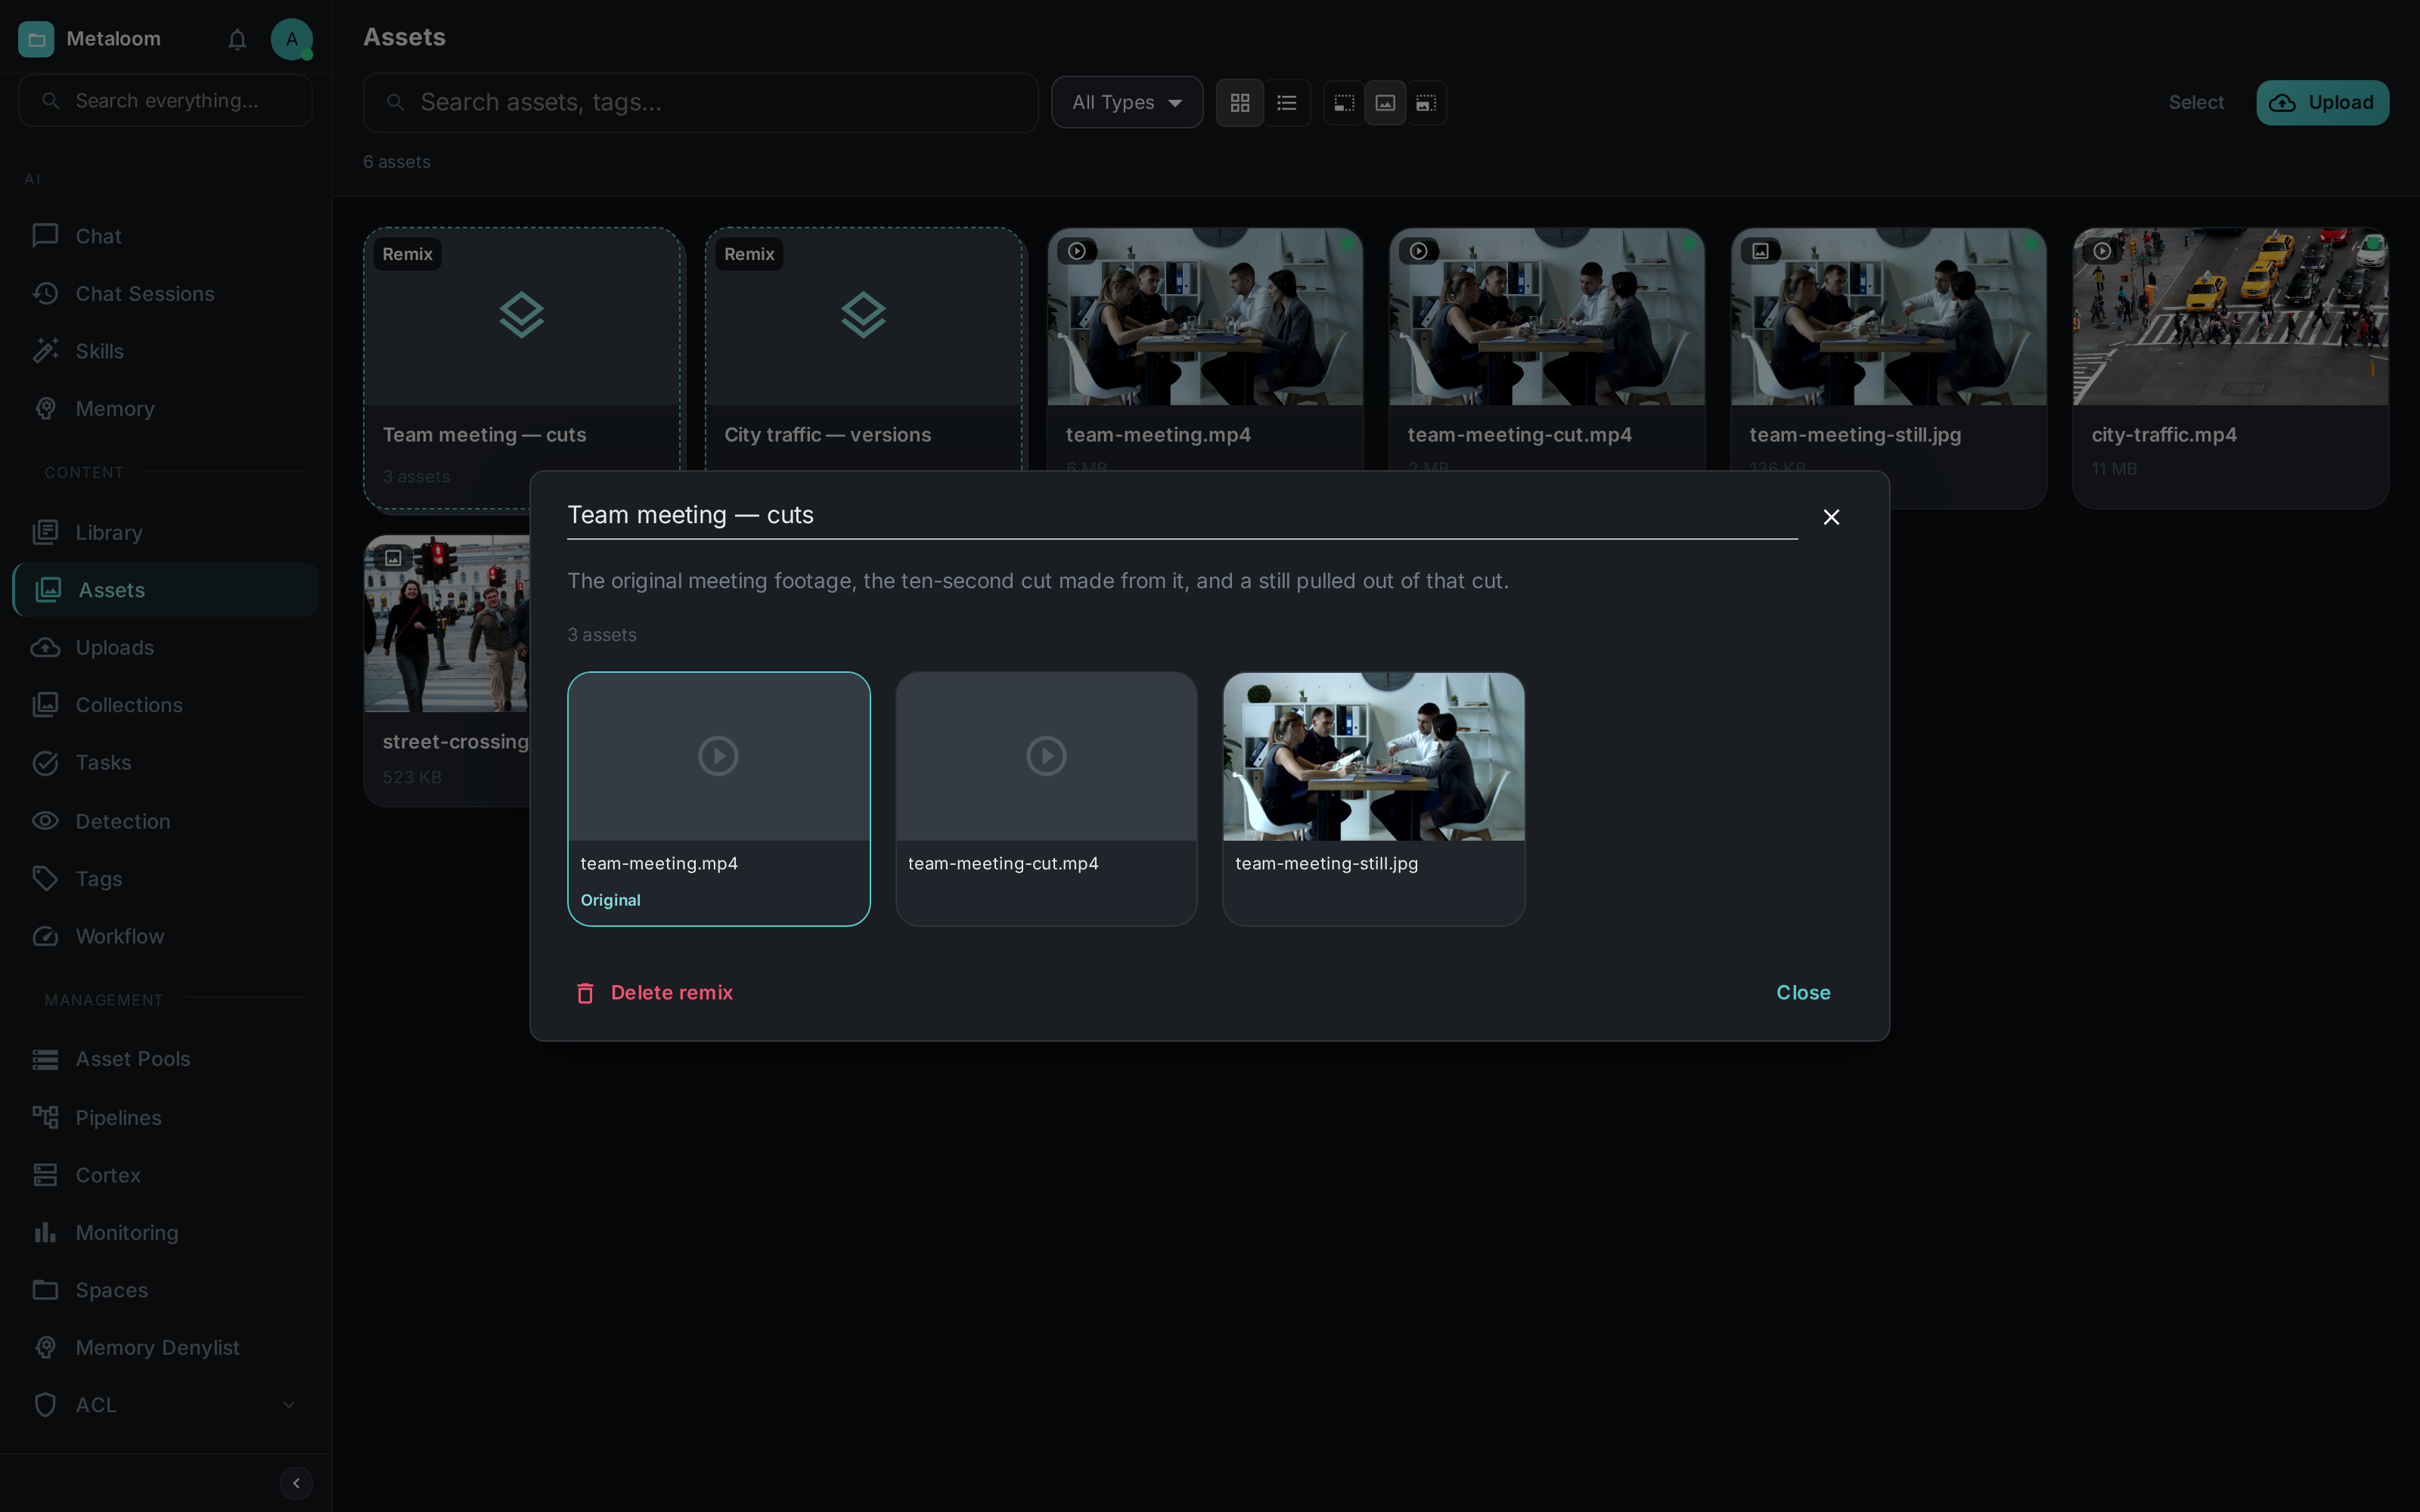
Task: Select Assets in the sidebar
Action: coord(166,590)
